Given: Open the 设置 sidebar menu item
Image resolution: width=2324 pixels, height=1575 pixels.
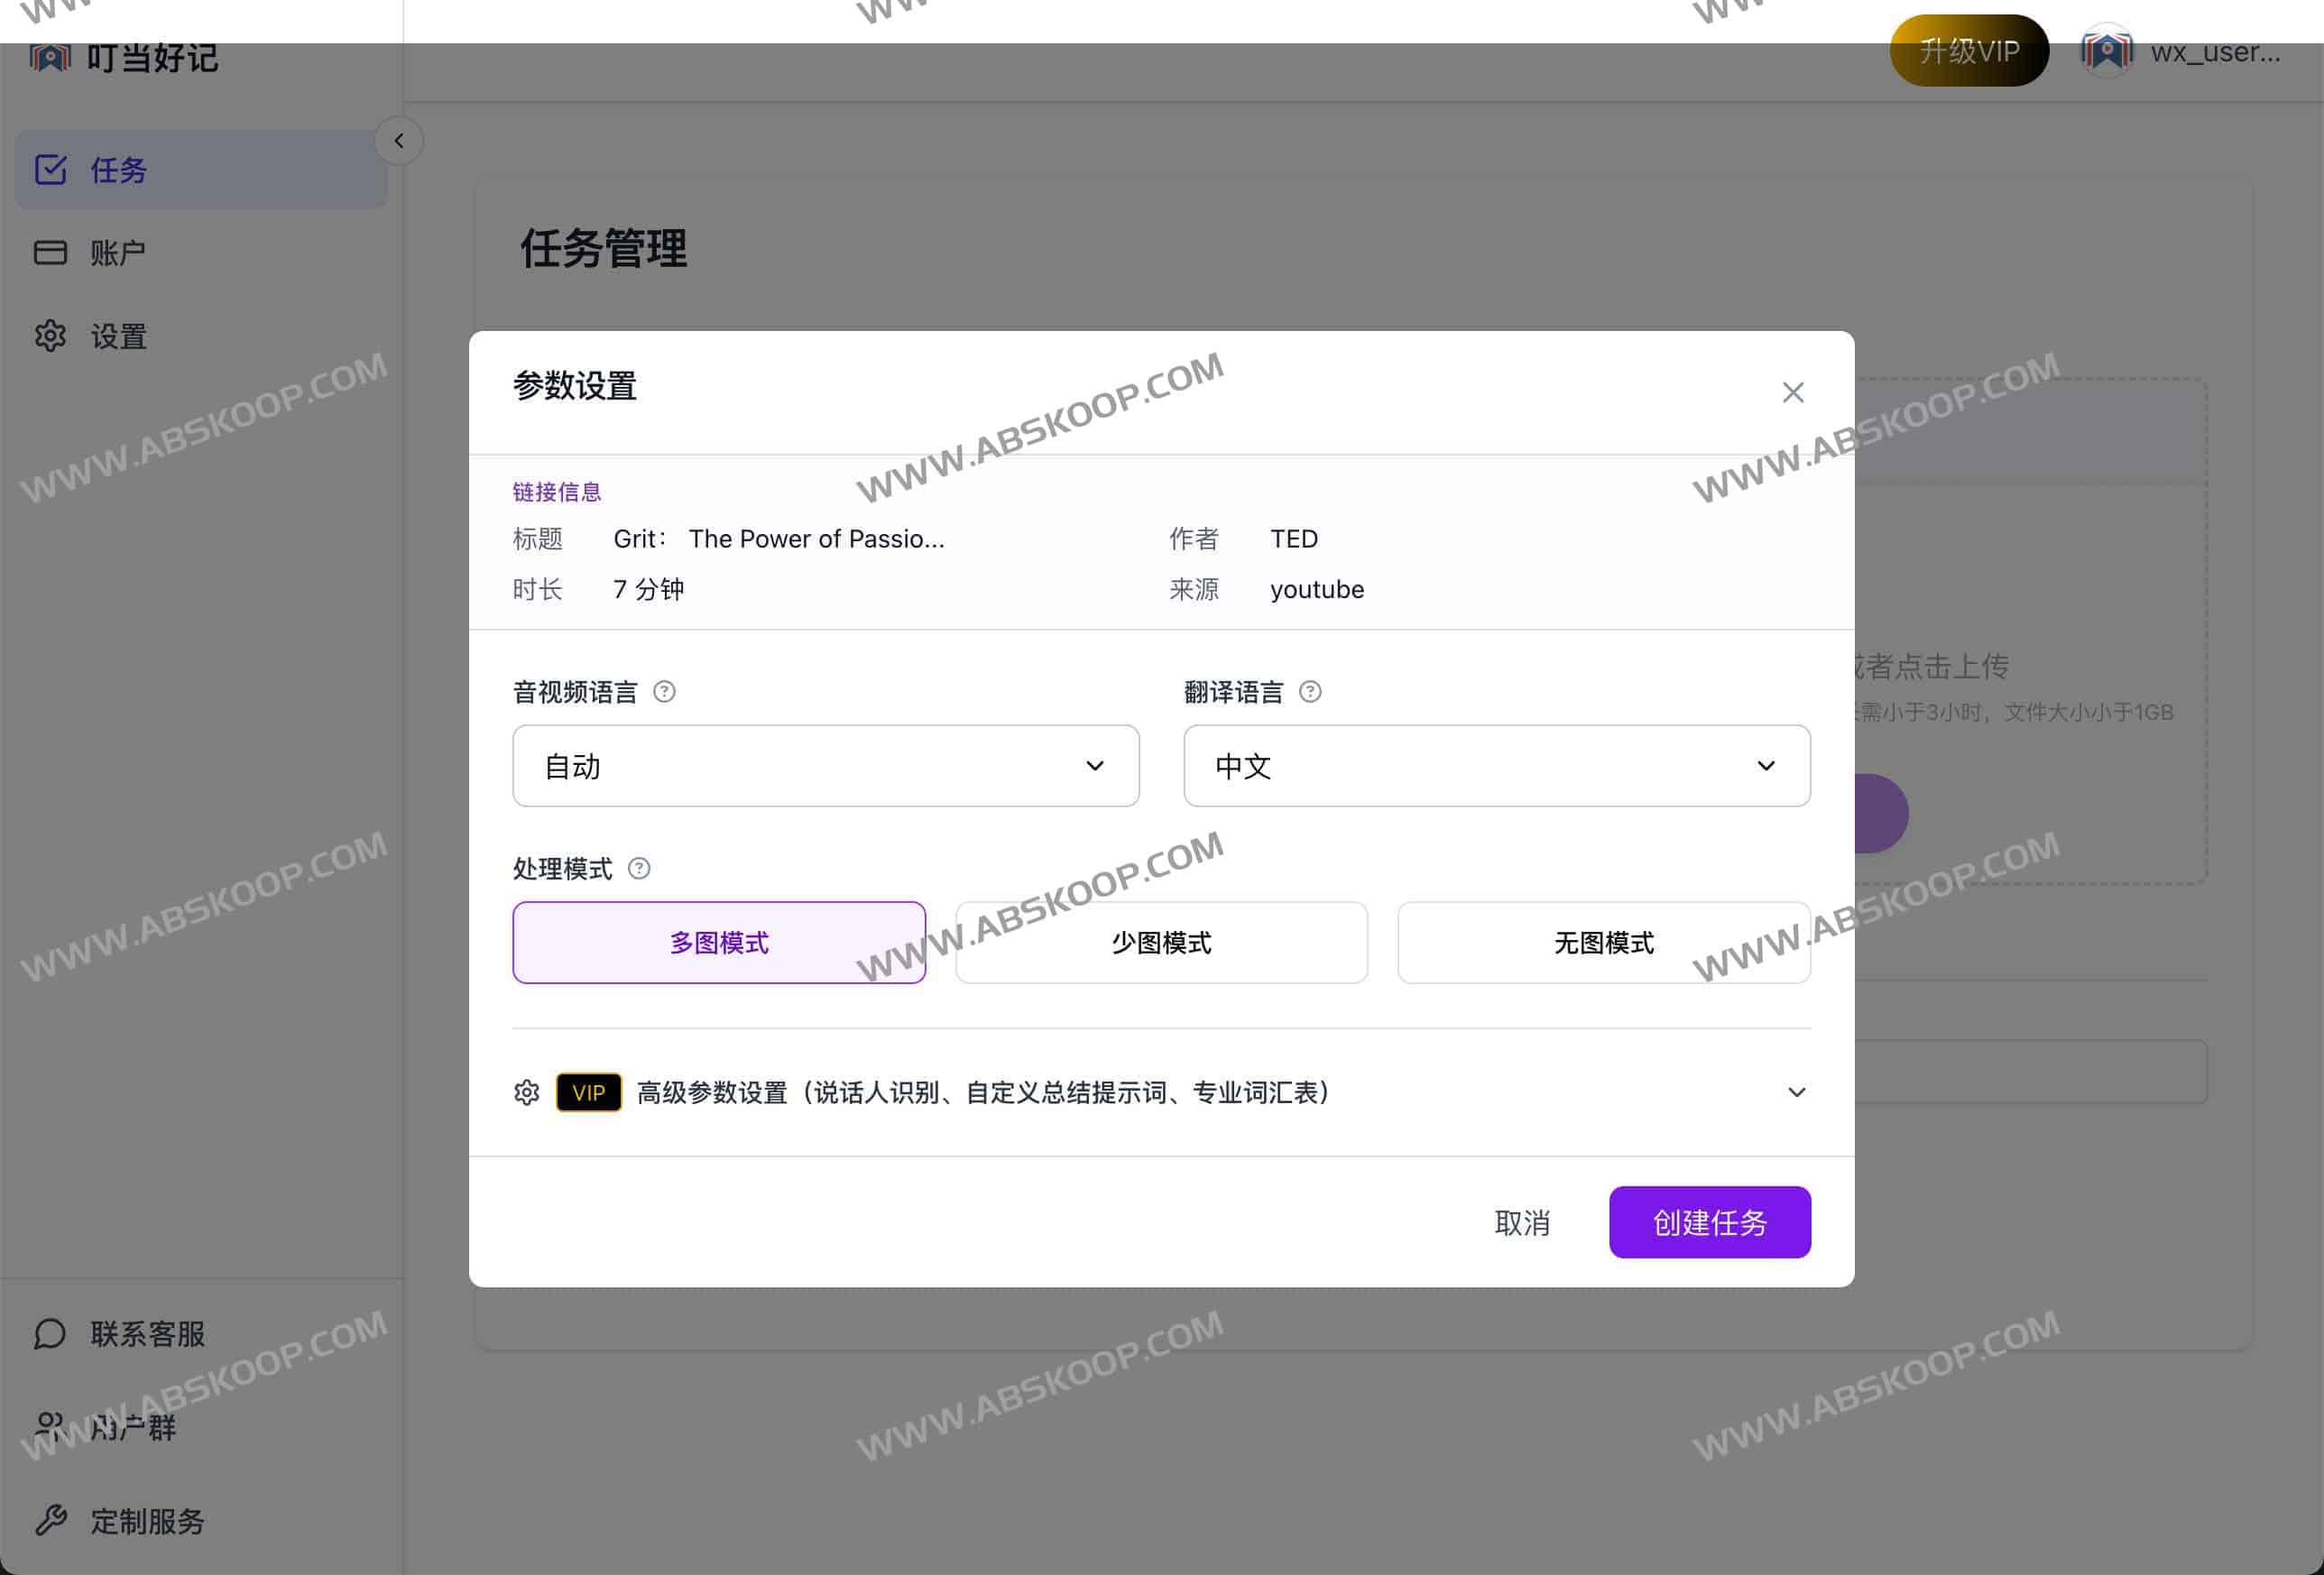Looking at the screenshot, I should pyautogui.click(x=118, y=336).
